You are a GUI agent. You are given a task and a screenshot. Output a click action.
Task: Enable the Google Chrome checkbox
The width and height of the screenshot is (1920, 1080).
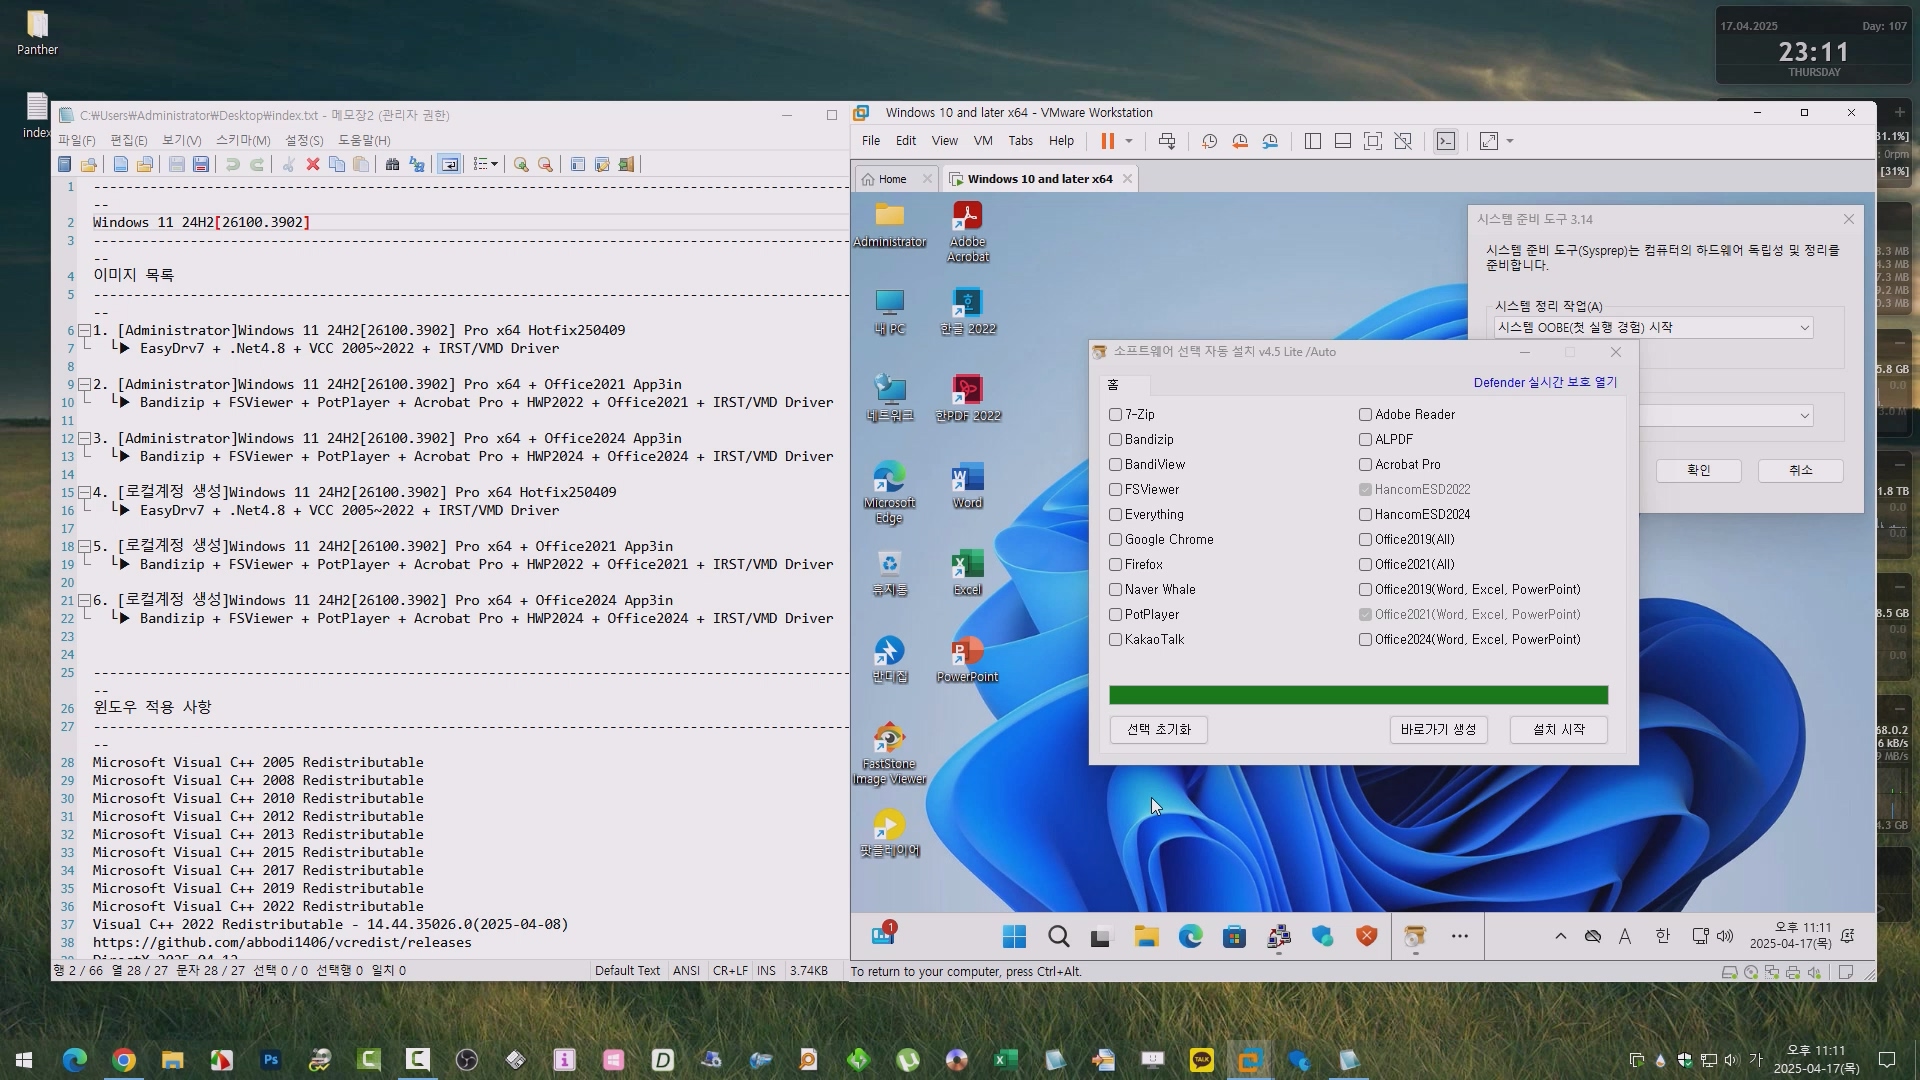[1115, 539]
